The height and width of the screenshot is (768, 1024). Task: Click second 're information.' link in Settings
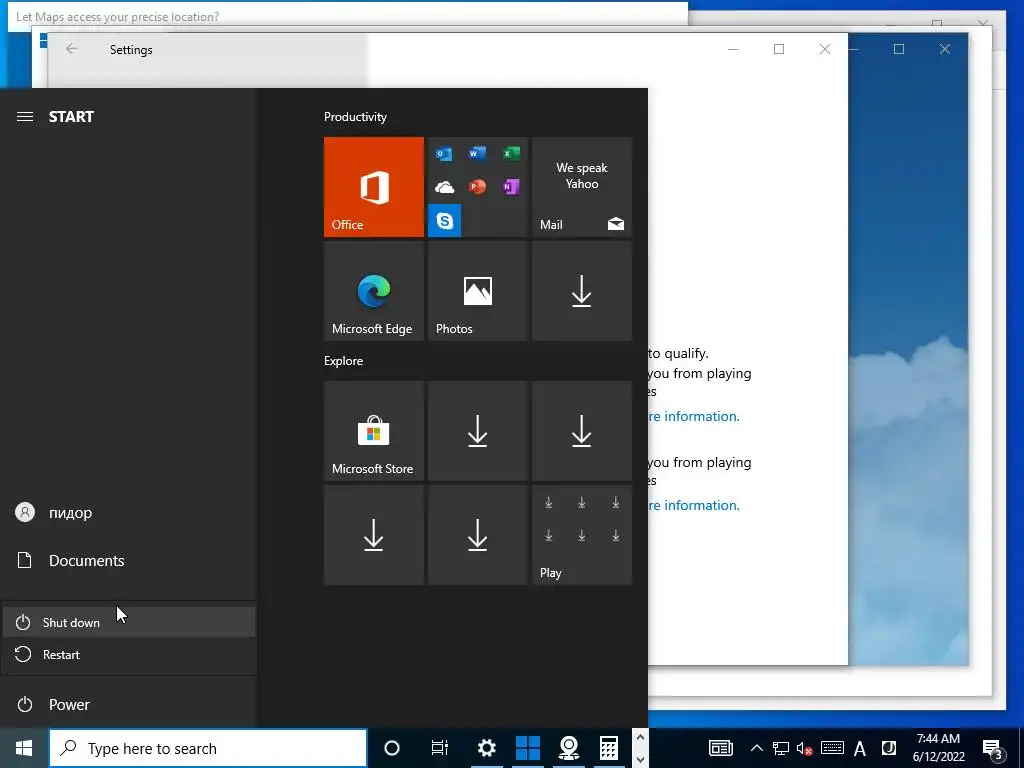(x=694, y=505)
